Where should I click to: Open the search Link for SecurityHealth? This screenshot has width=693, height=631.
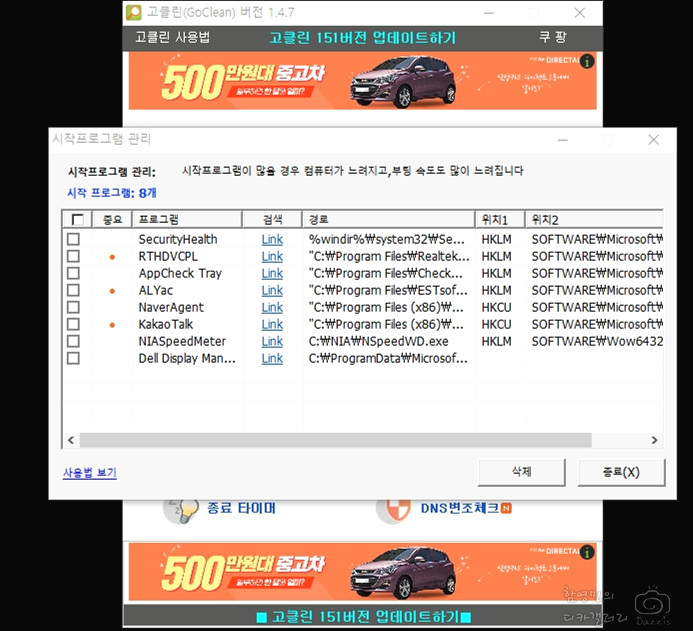pos(272,239)
